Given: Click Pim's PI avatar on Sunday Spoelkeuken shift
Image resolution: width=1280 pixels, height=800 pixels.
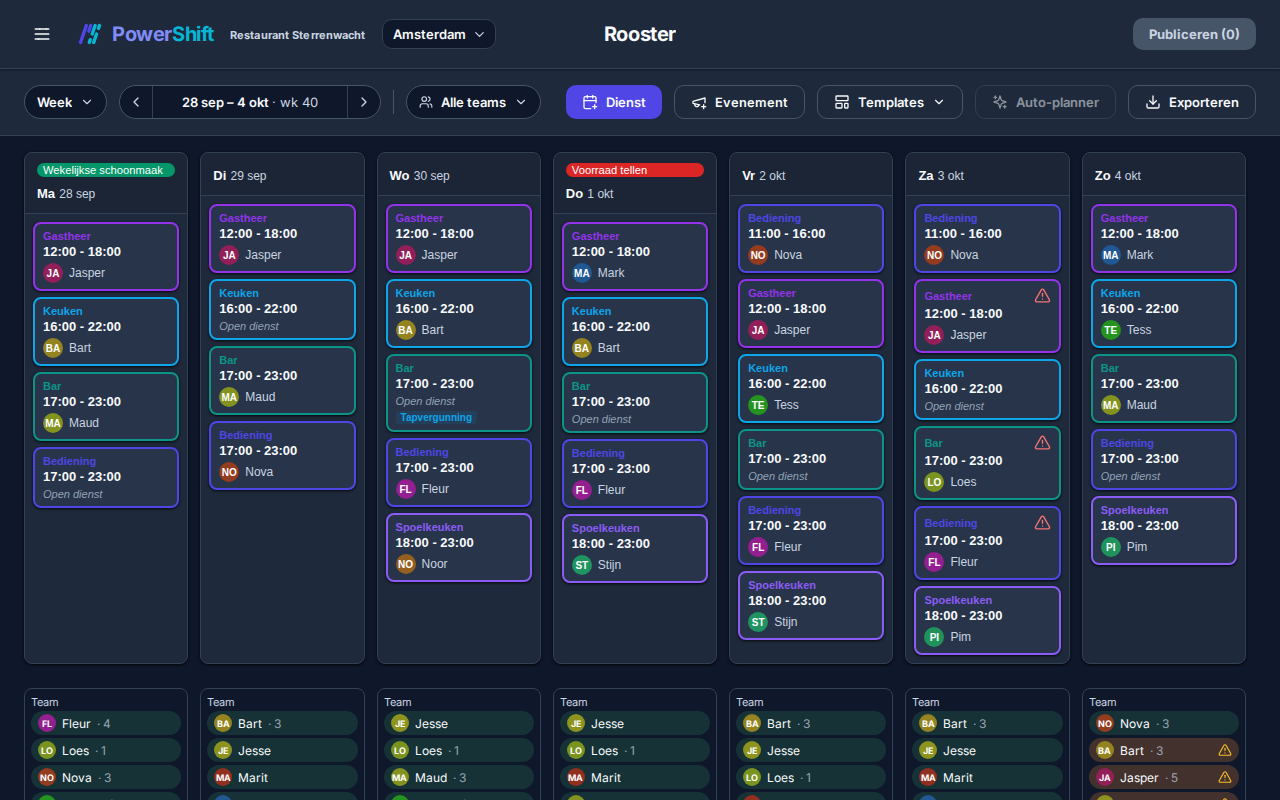Looking at the screenshot, I should coord(1111,547).
